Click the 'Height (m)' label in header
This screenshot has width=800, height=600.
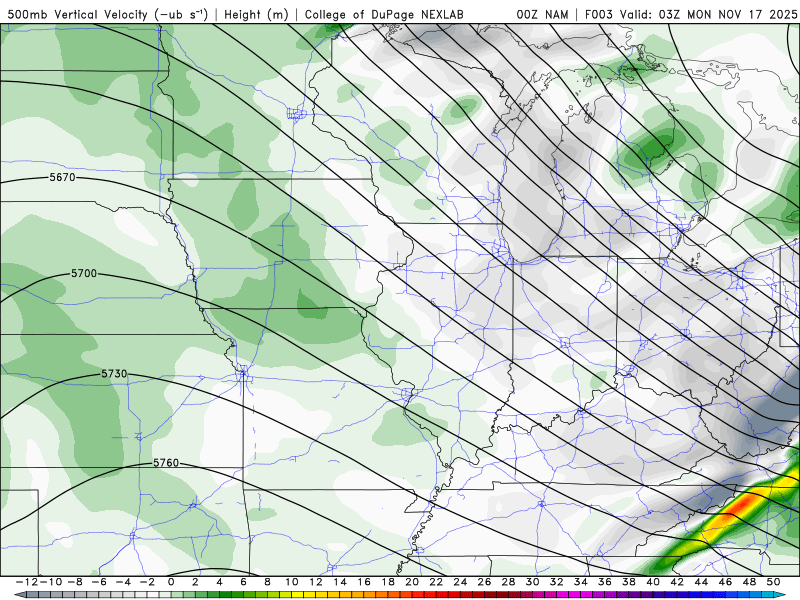pyautogui.click(x=256, y=15)
